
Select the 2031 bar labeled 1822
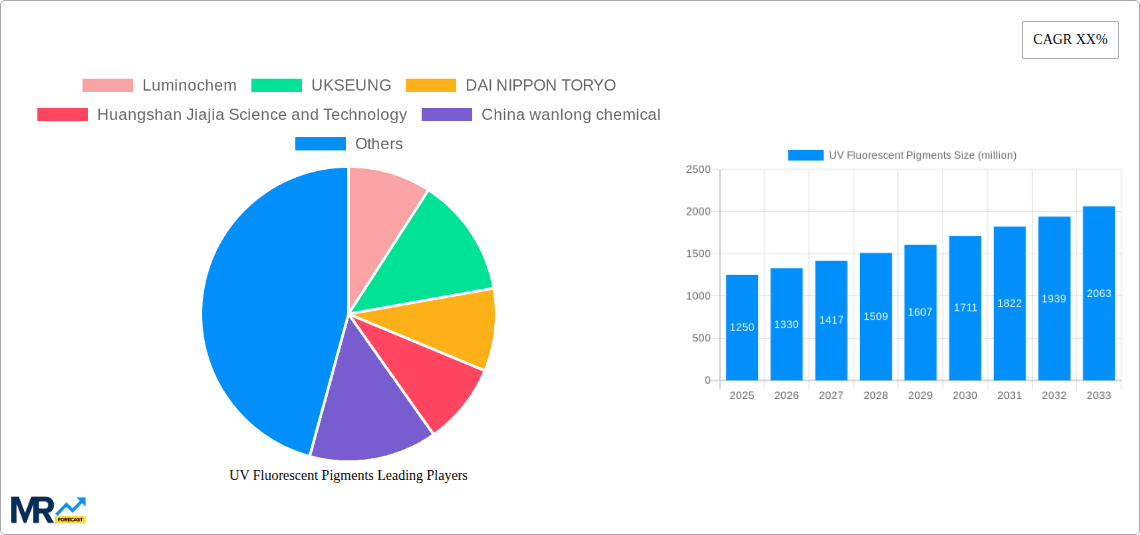pos(1009,304)
